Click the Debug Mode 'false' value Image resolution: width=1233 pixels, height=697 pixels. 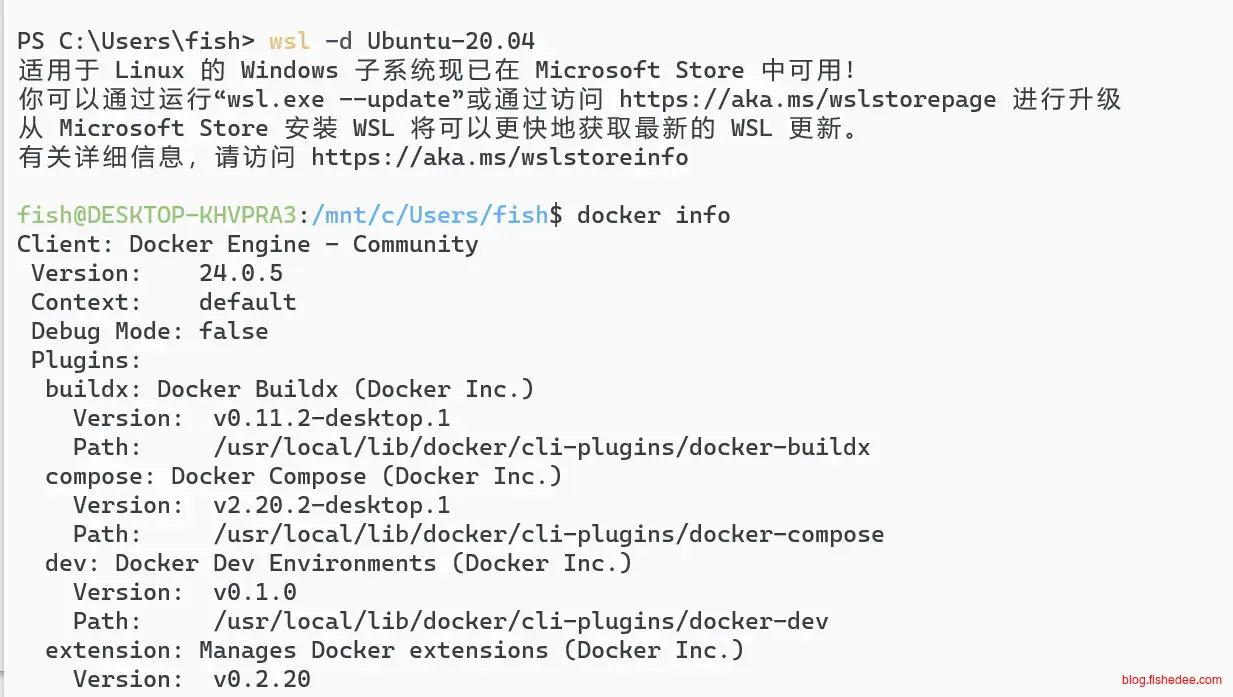pos(233,331)
